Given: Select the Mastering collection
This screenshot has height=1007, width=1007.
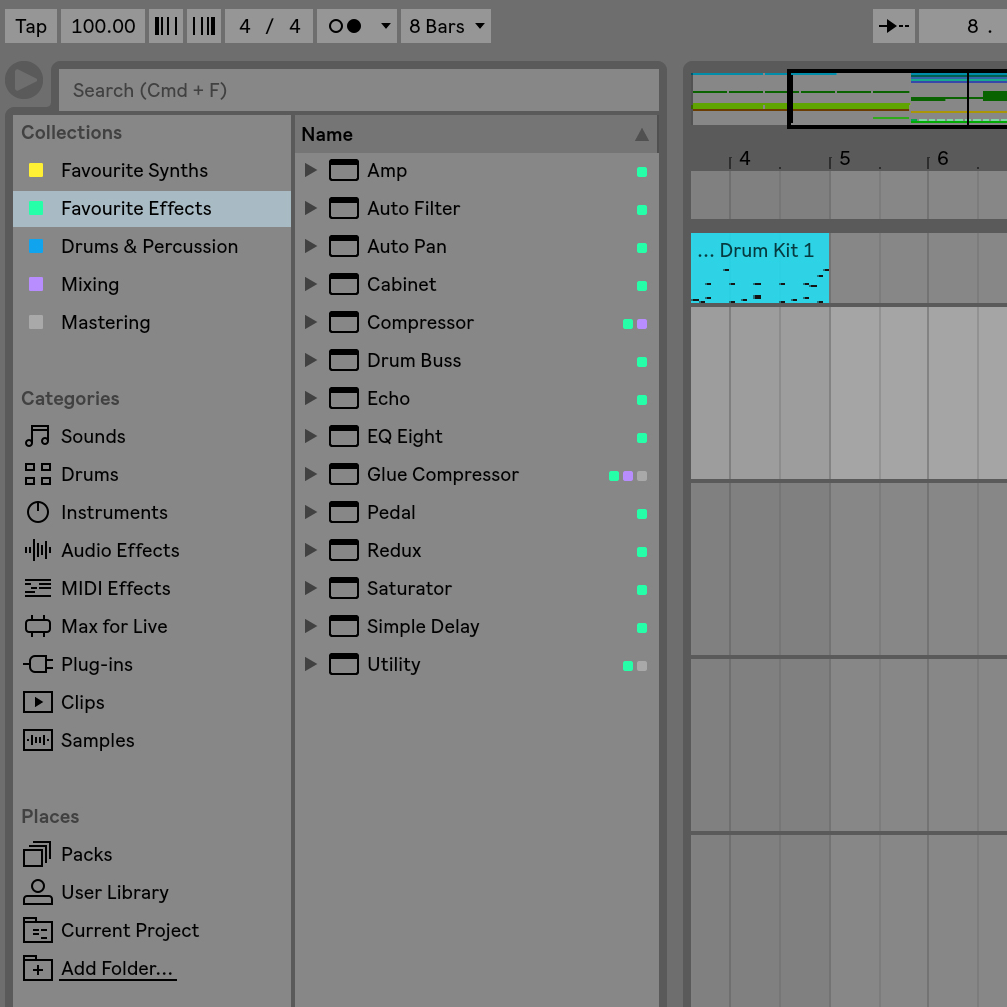Looking at the screenshot, I should [152, 322].
